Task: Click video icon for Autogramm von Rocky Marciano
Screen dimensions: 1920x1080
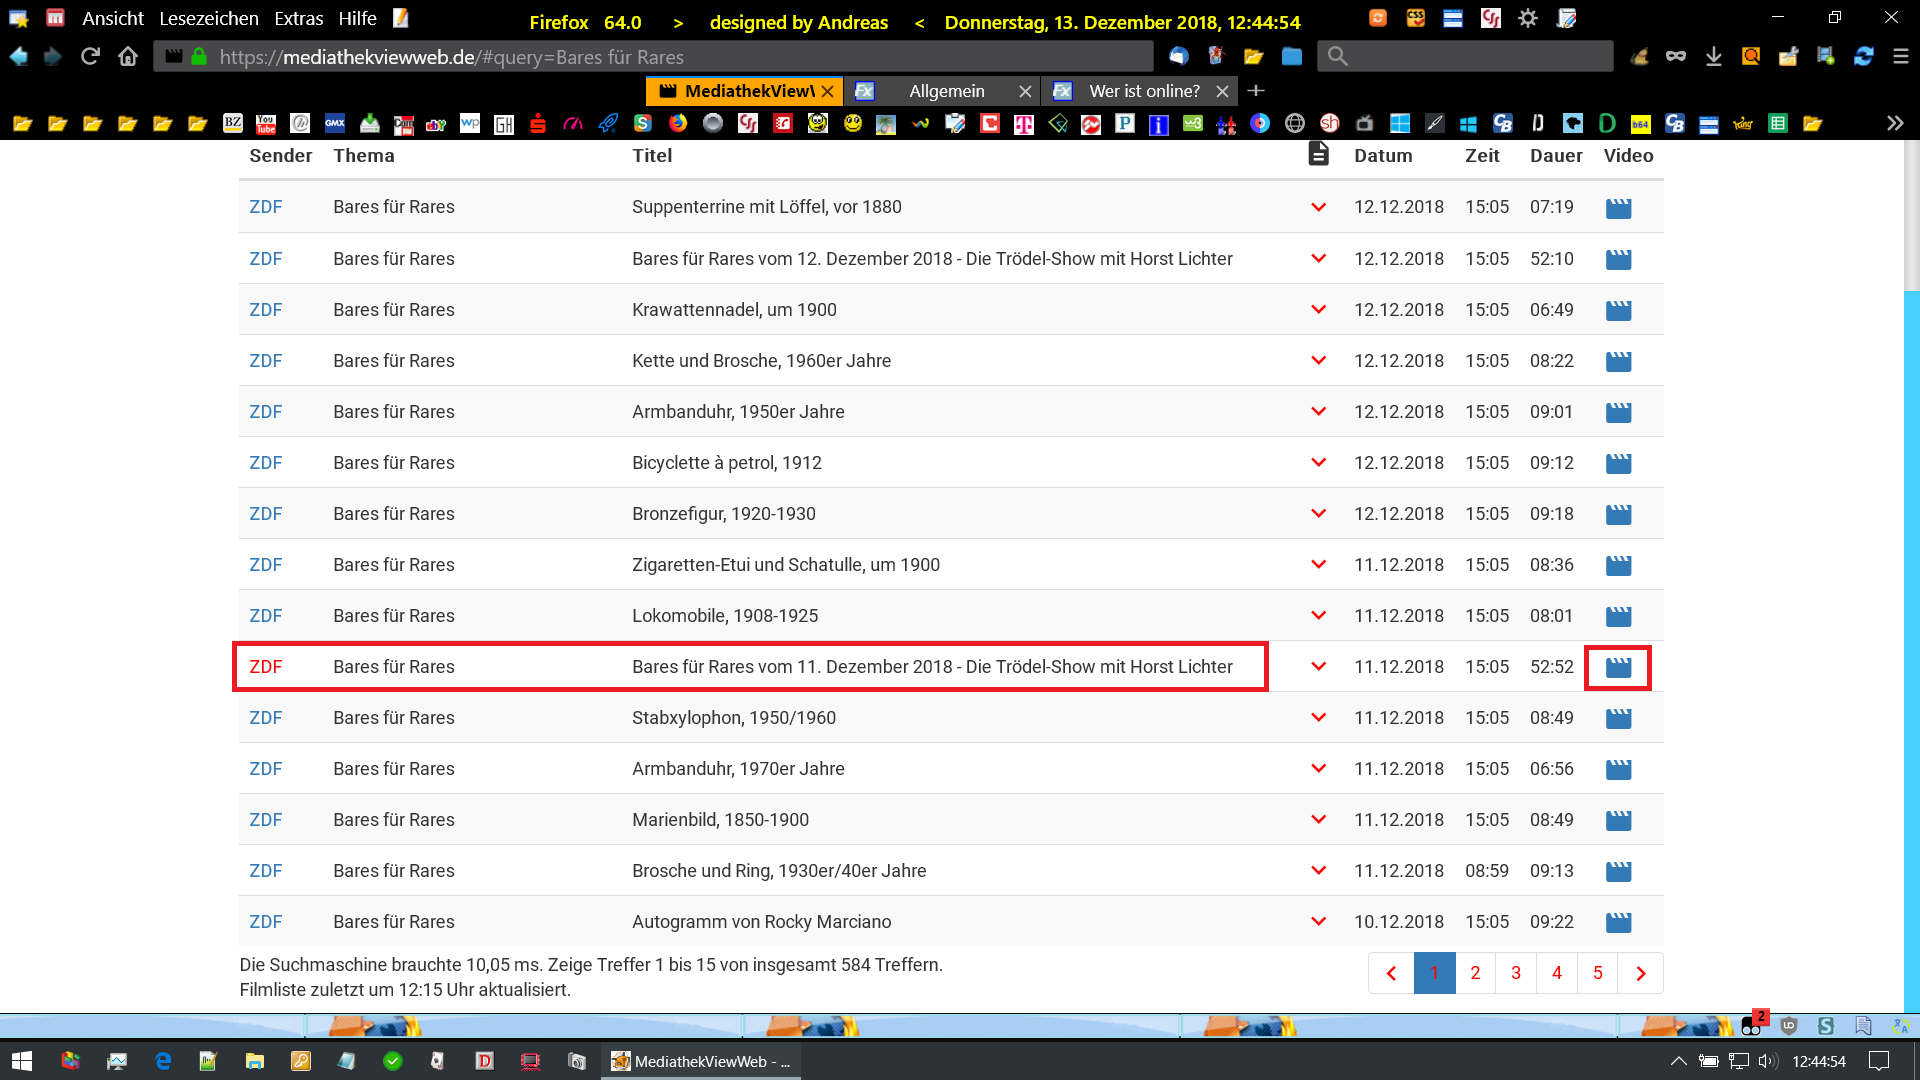Action: (1618, 923)
